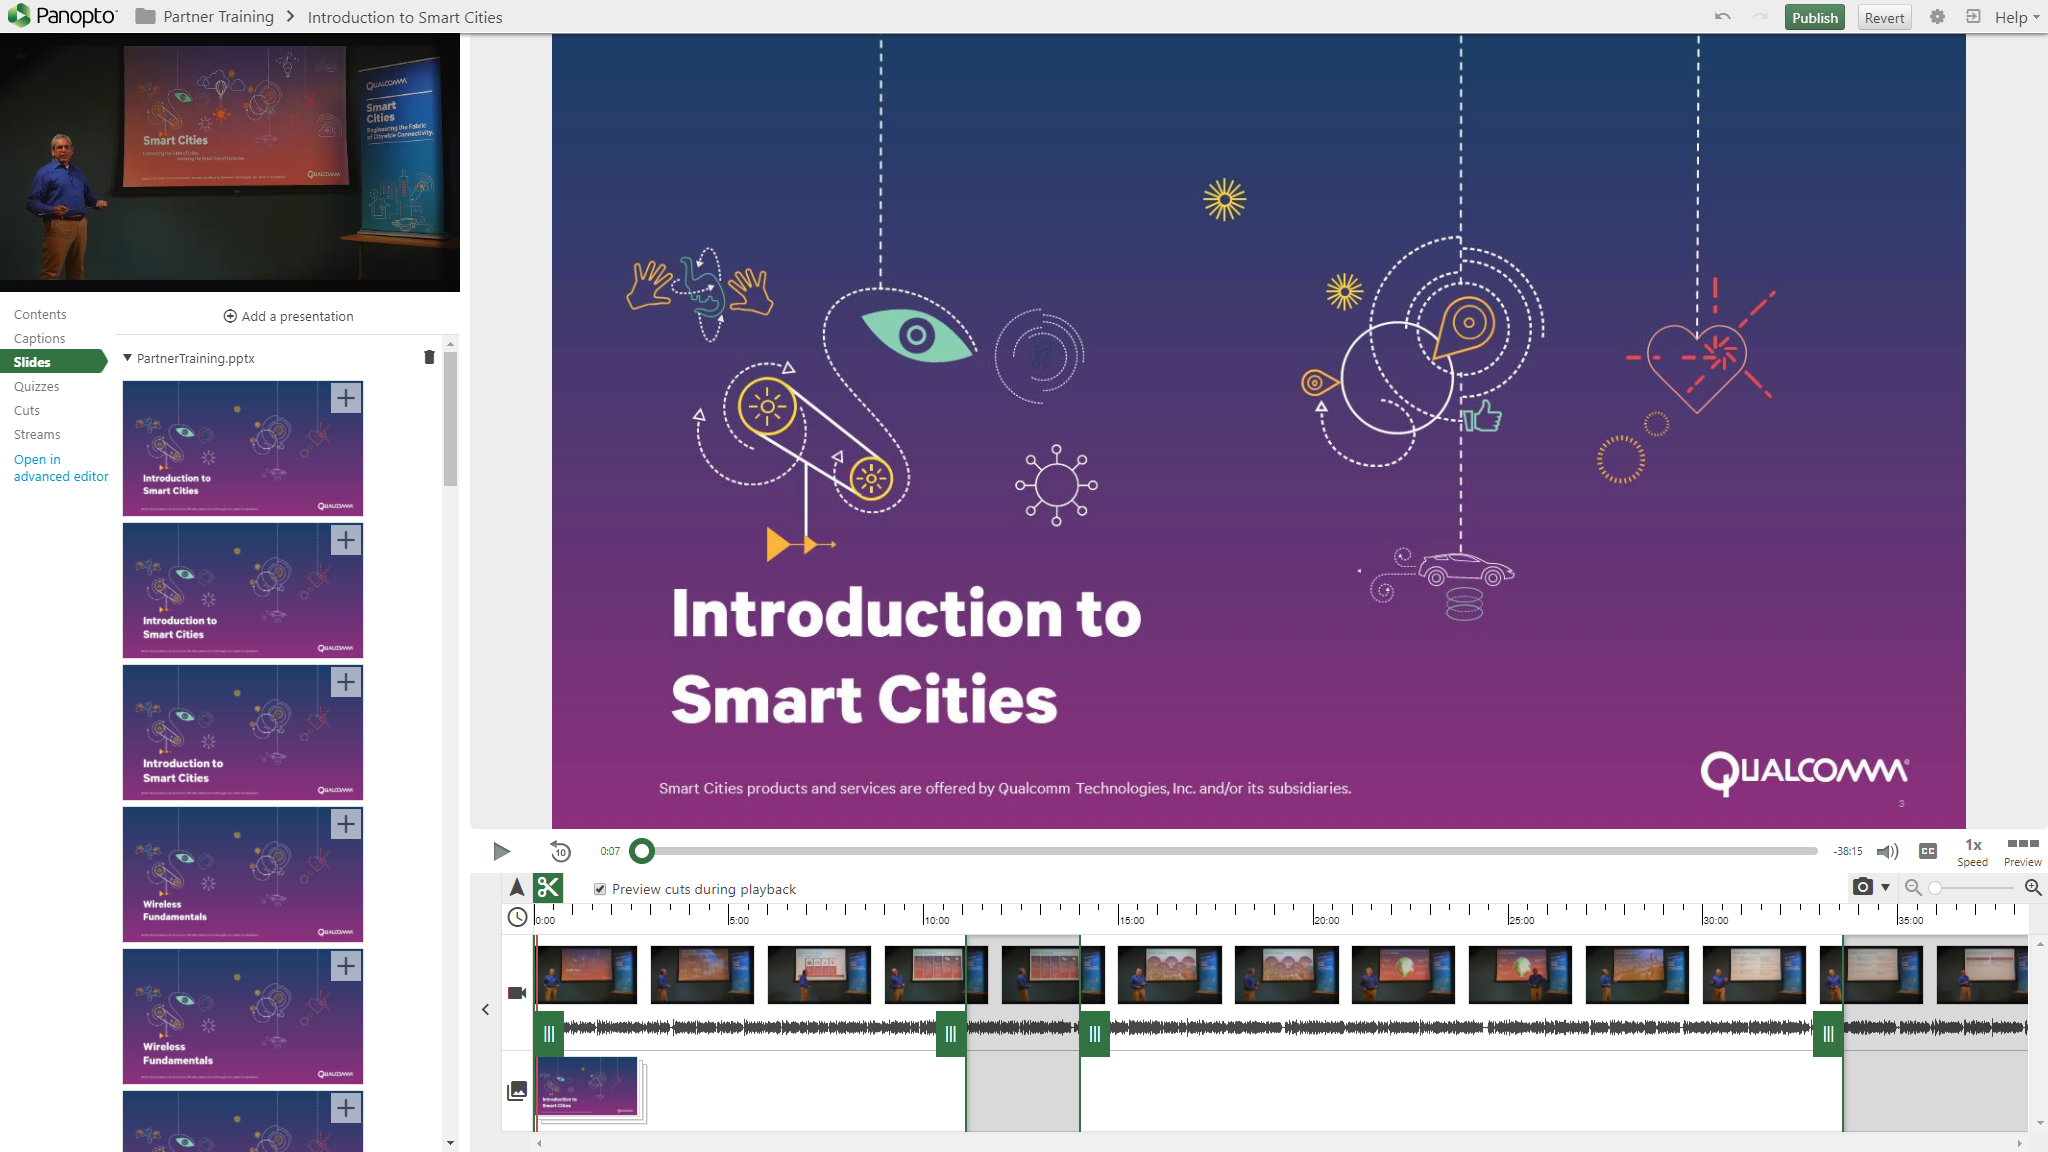The image size is (2048, 1152).
Task: Click the exit editor icon
Action: tap(1973, 17)
